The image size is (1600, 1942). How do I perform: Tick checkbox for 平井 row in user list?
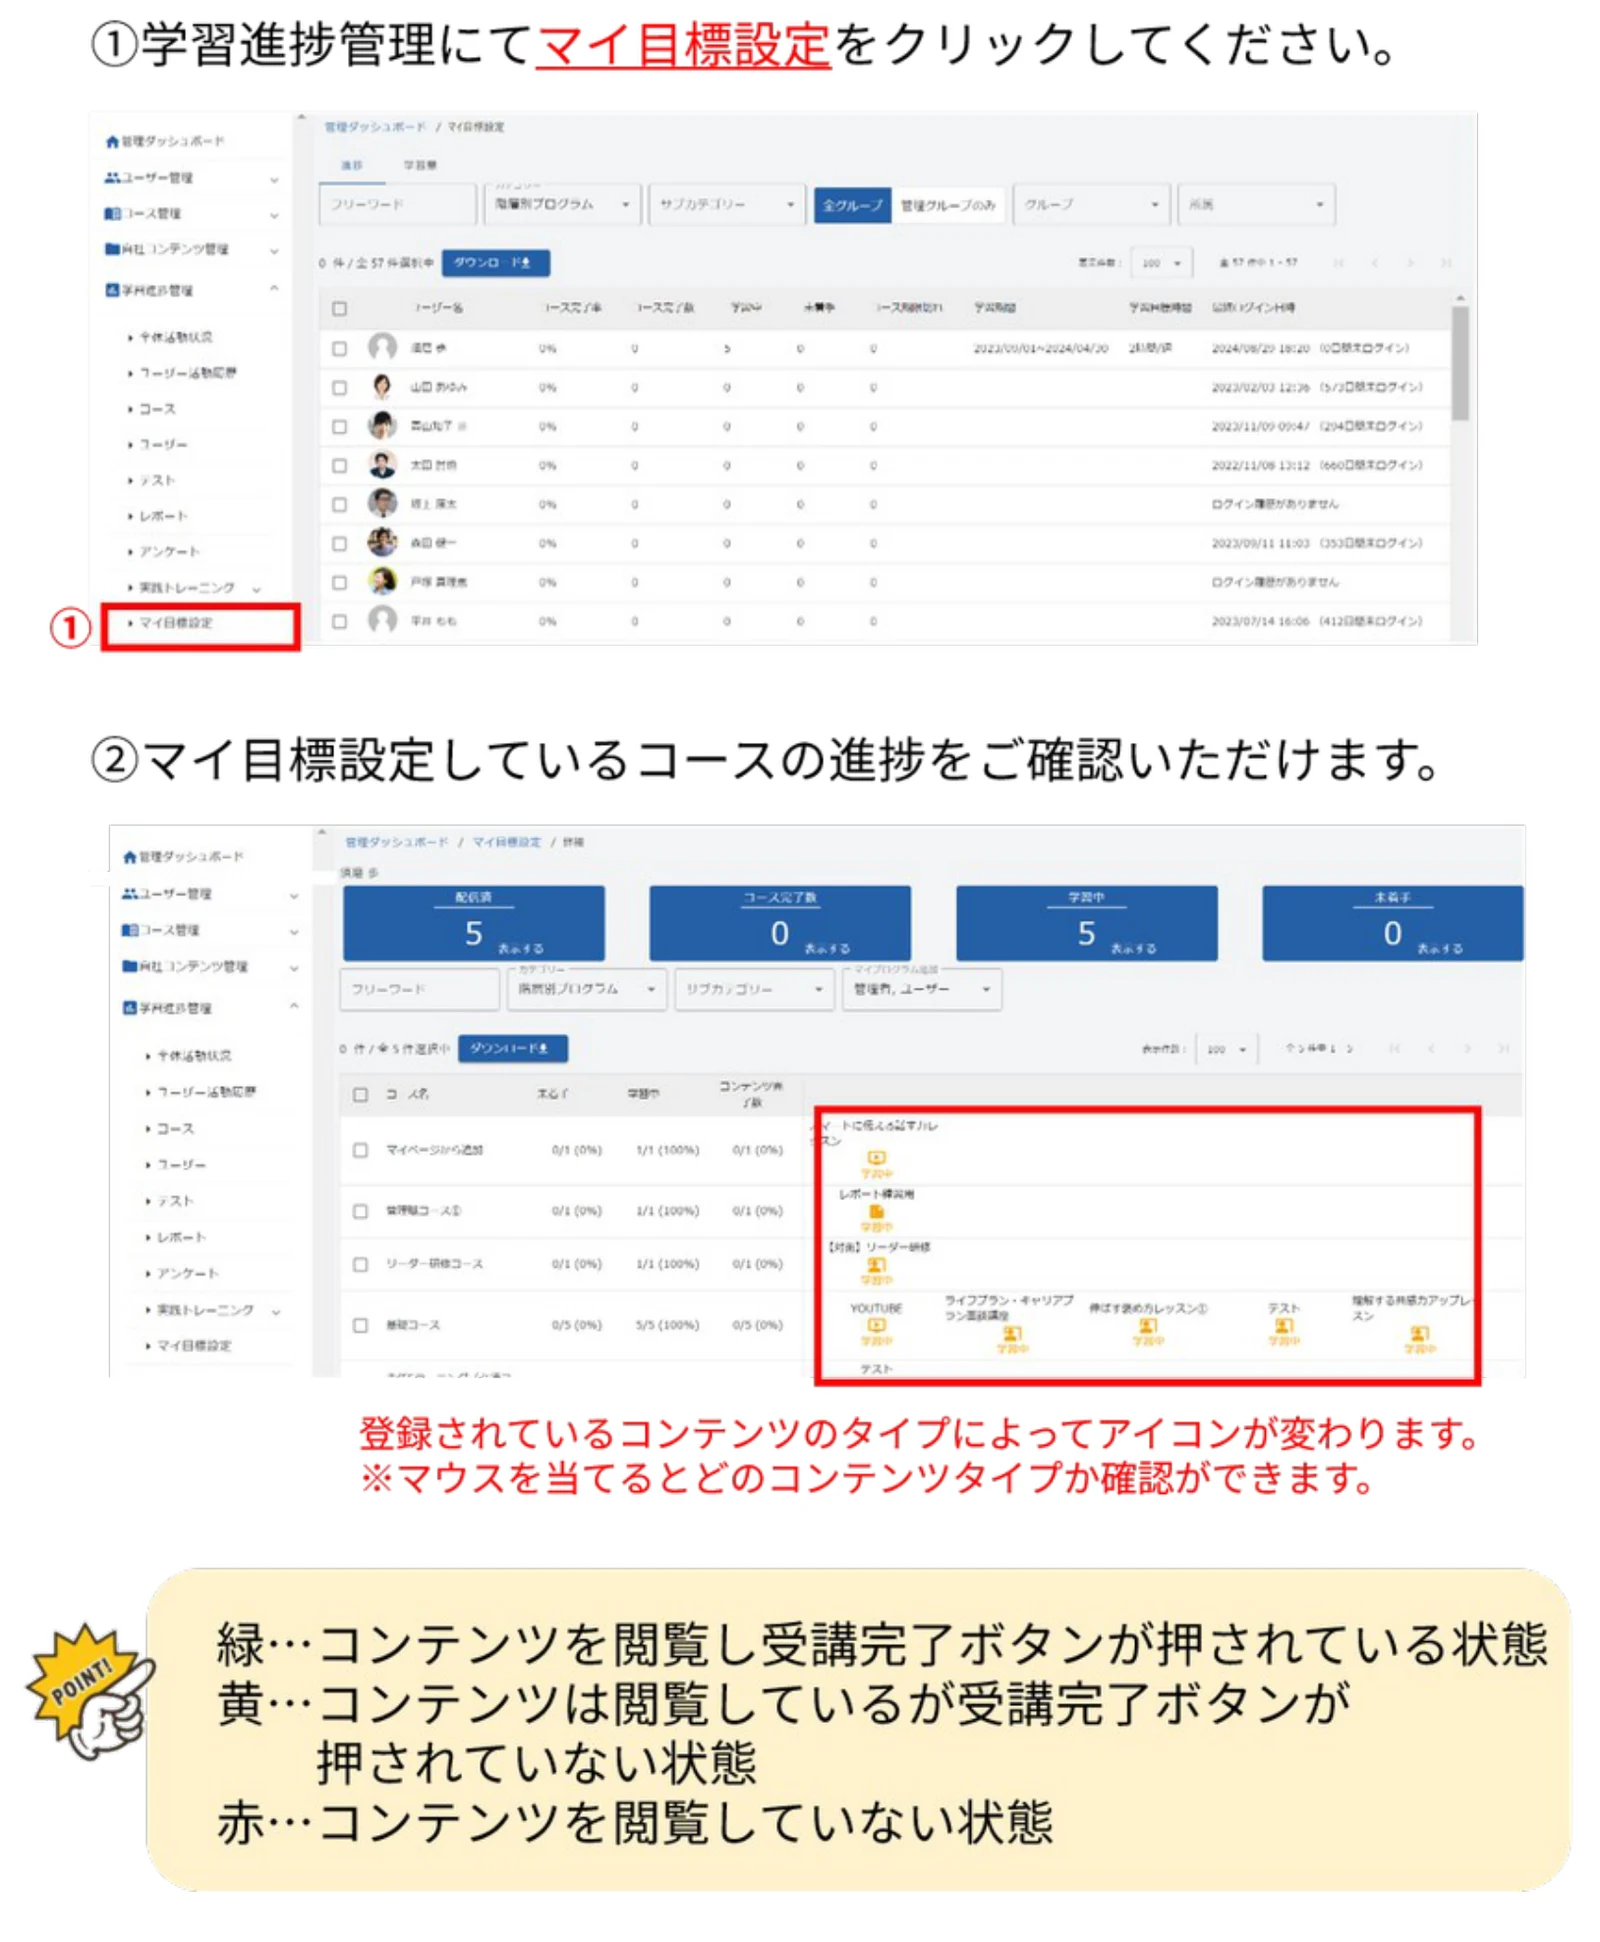(339, 621)
